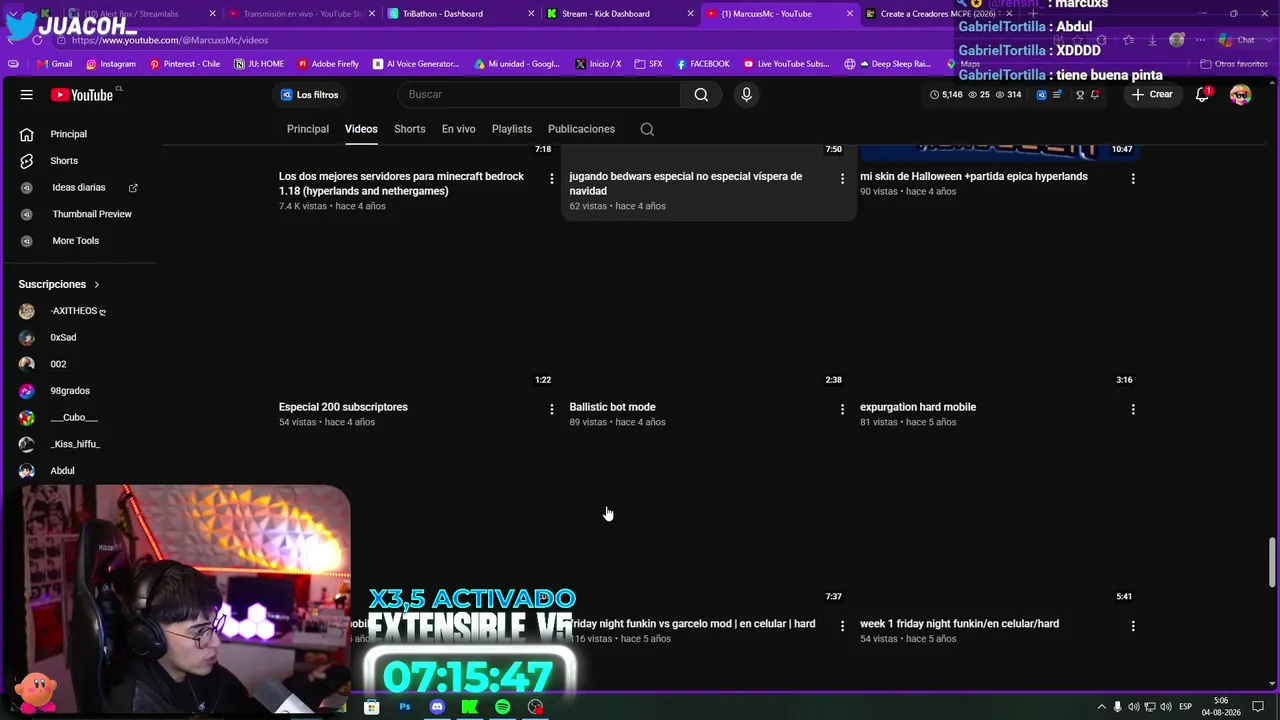The image size is (1280, 720).
Task: Click the browser address bar URL
Action: click(170, 40)
